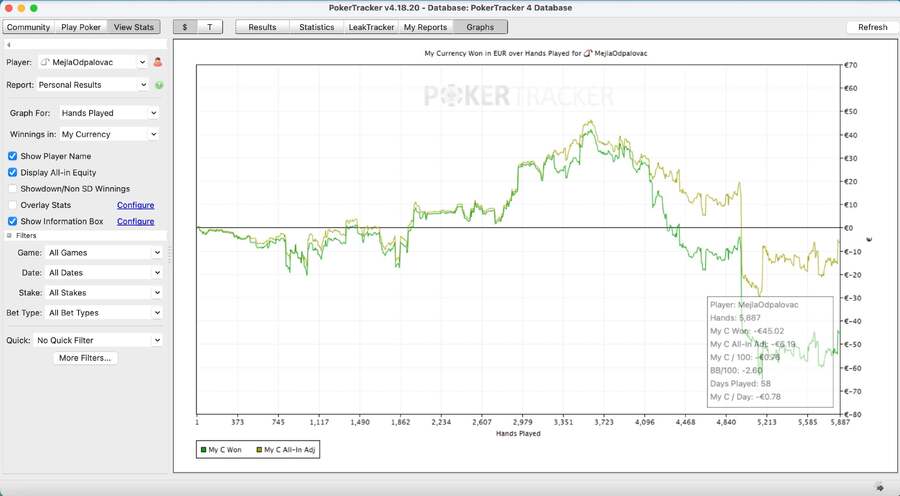Screen dimensions: 900x496
Task: Click the player name icon in Player field
Action: [x=45, y=62]
